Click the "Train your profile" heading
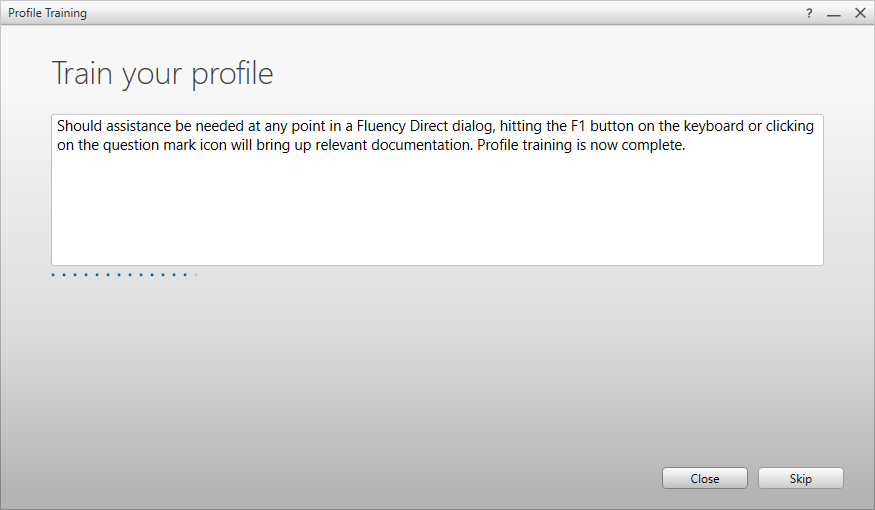Viewport: 875px width, 510px height. (x=162, y=73)
